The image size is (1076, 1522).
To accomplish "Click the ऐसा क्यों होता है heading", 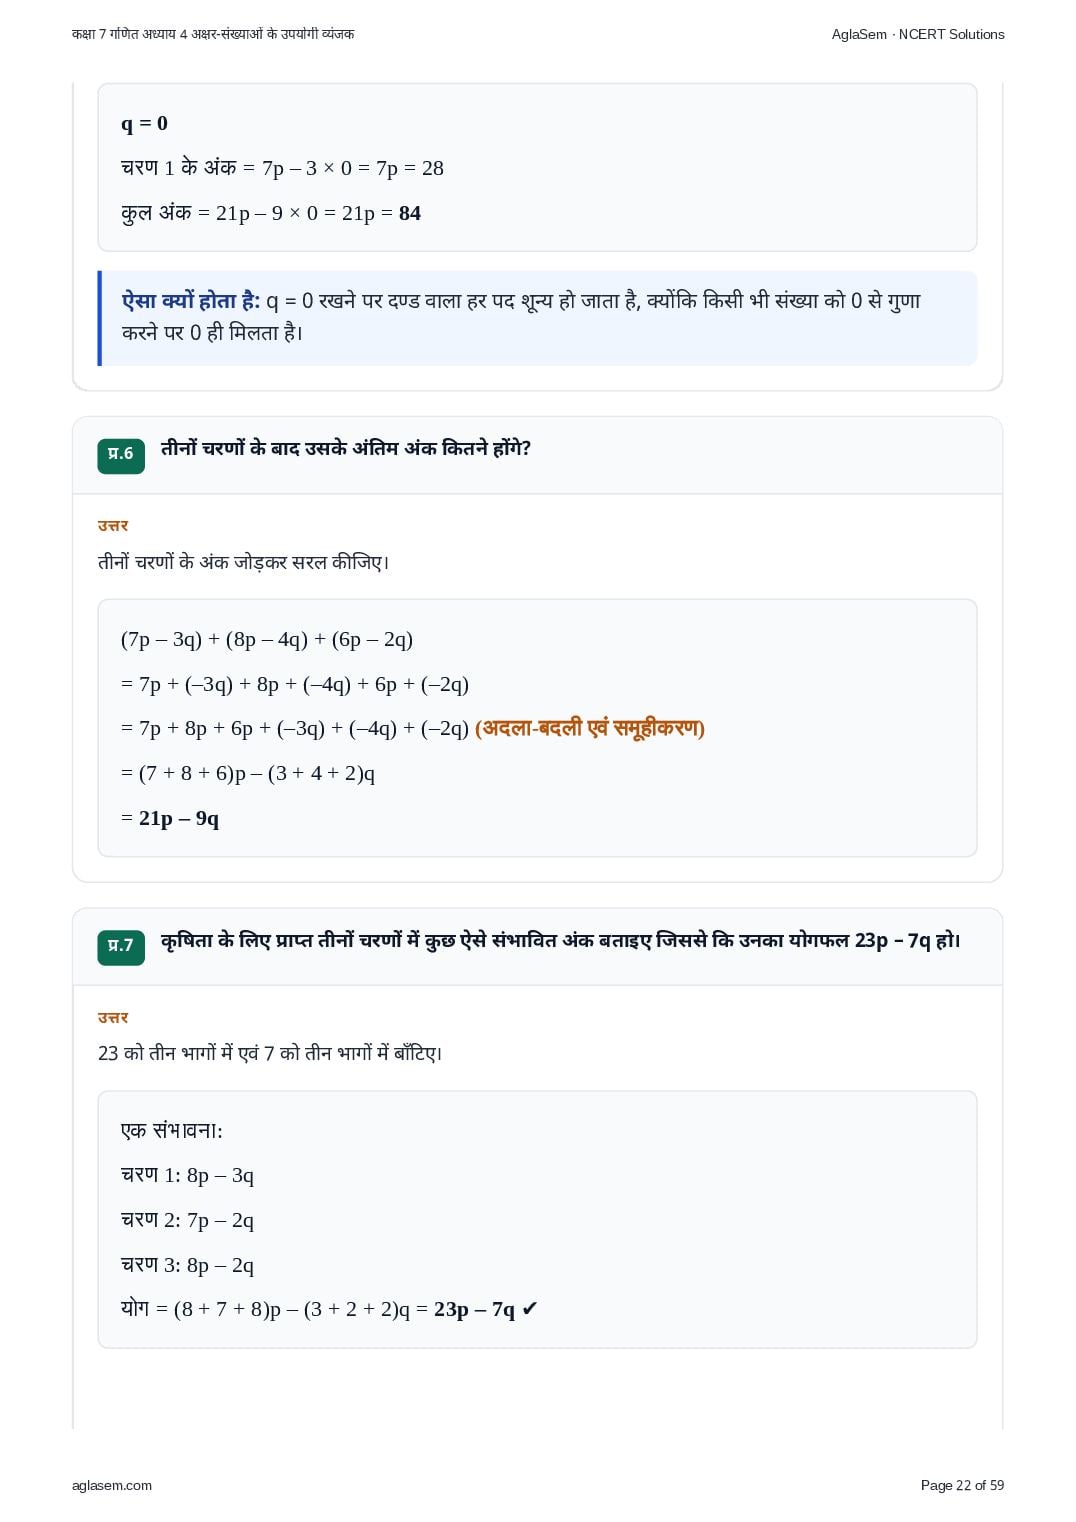I will (191, 300).
